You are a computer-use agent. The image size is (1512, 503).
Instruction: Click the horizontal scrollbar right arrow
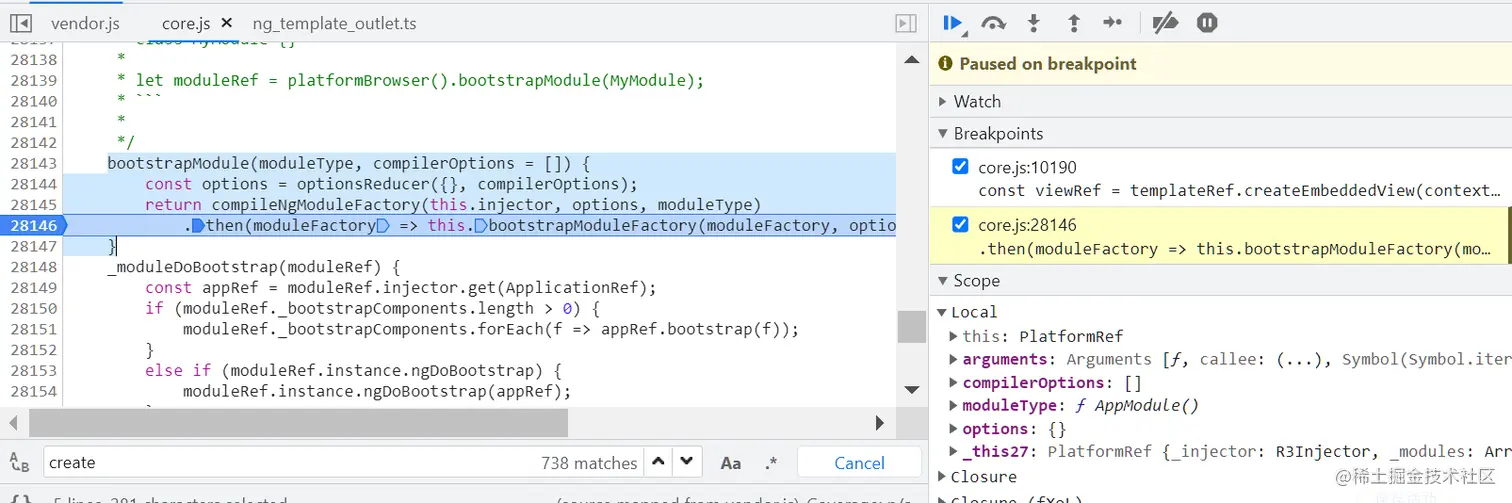point(880,423)
